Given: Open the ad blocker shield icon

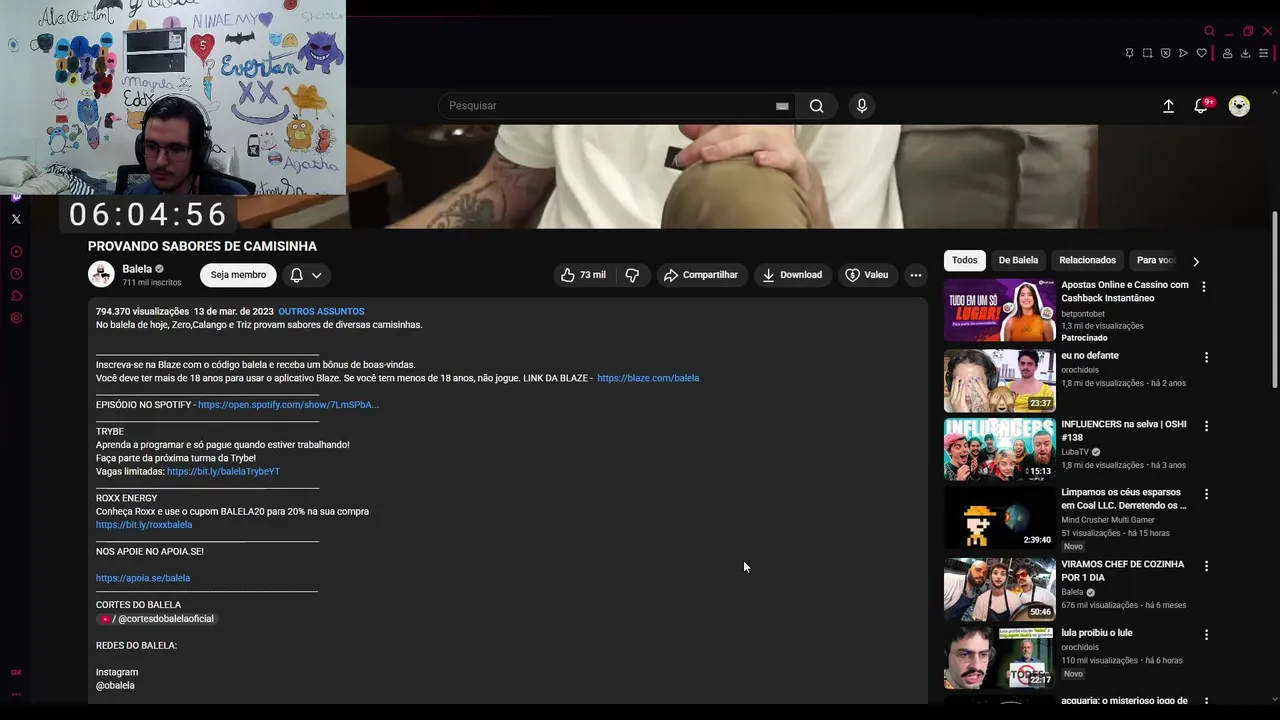Looking at the screenshot, I should click(1165, 53).
